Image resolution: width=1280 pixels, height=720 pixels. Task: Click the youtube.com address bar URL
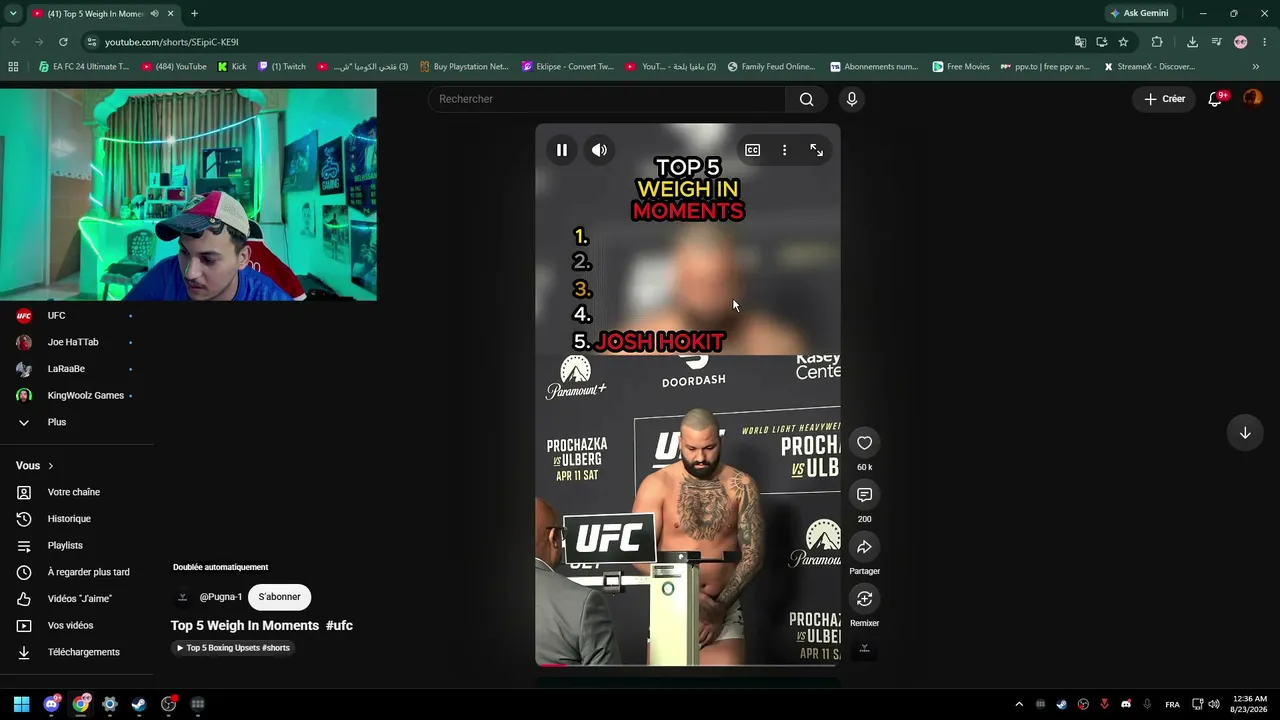(172, 42)
